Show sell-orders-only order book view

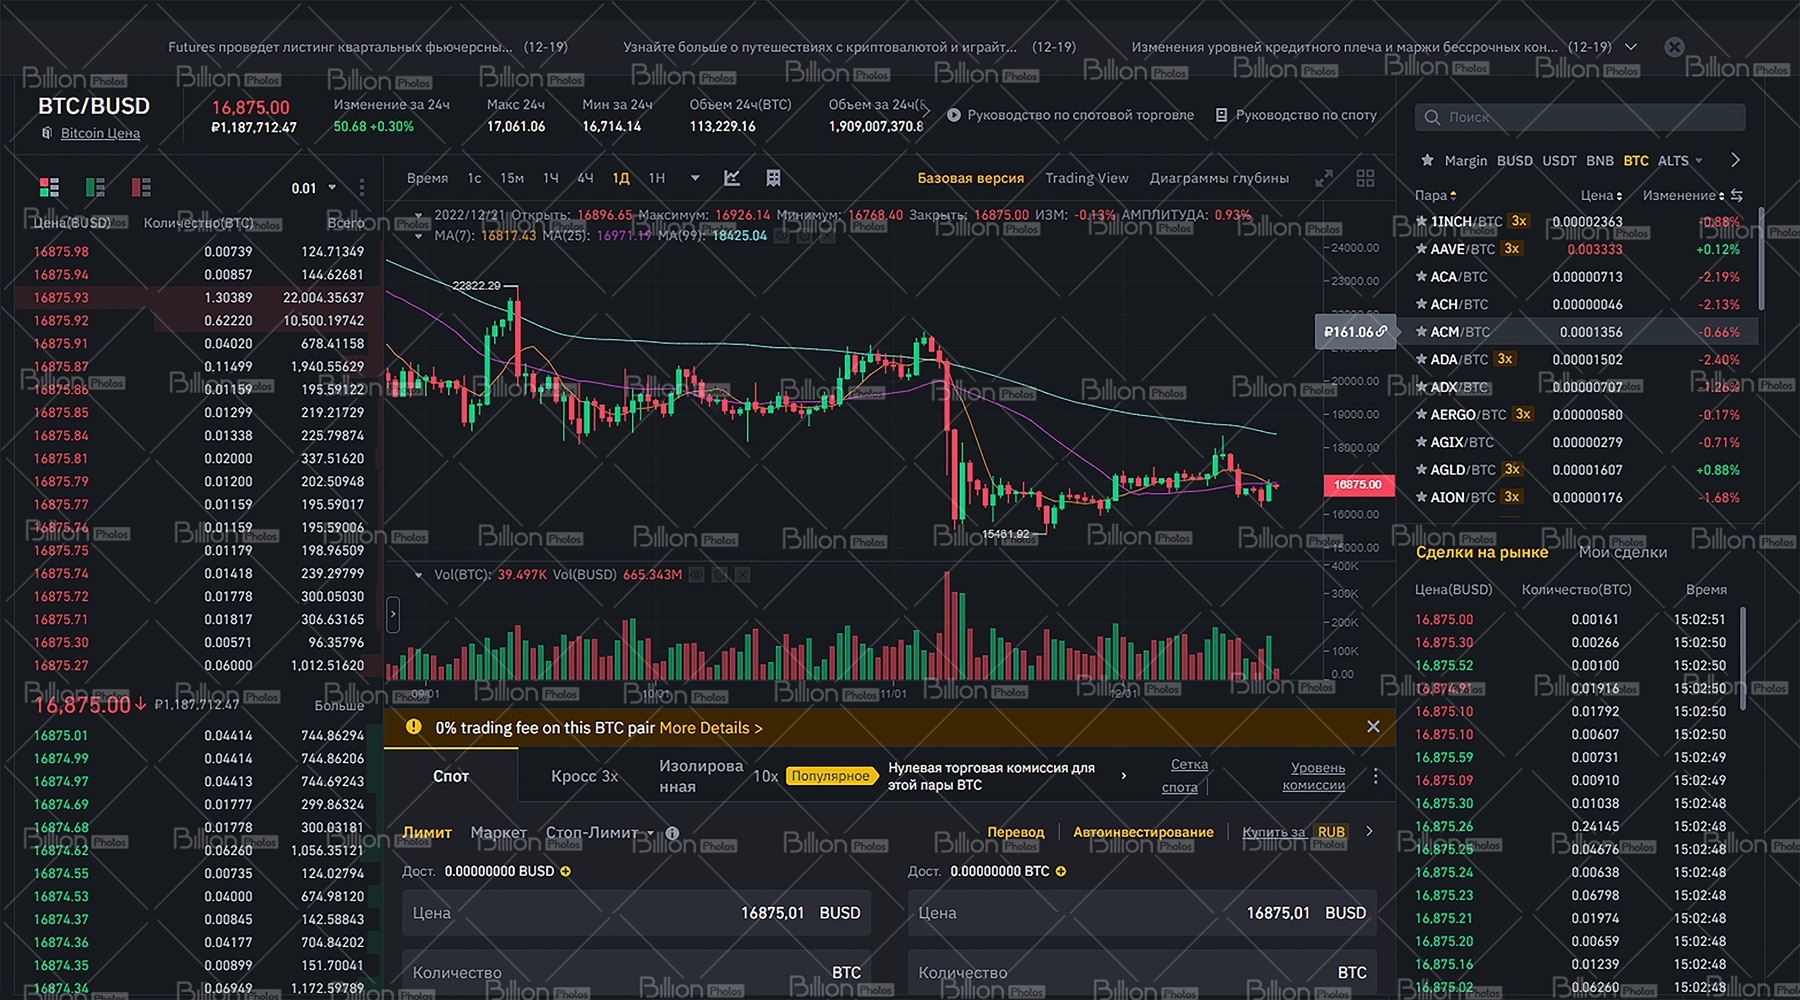[141, 187]
